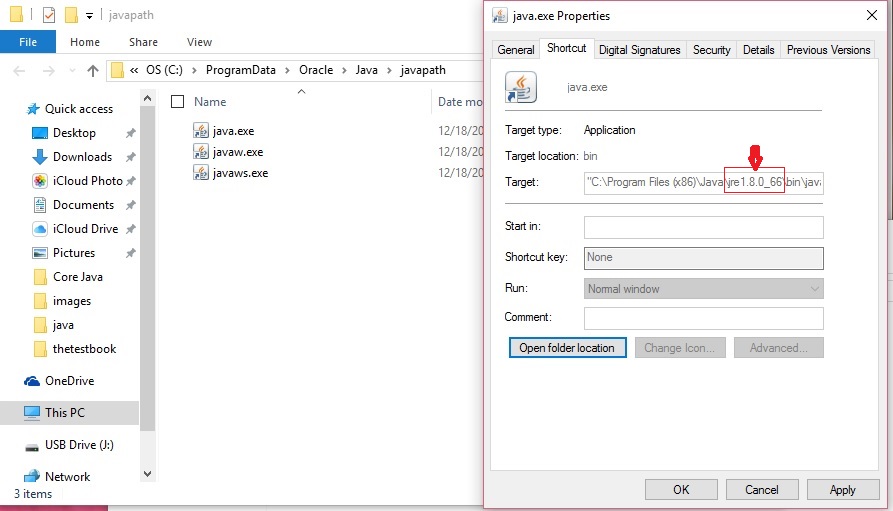Open Downloads arrow icon in sidebar
The width and height of the screenshot is (893, 511).
pos(40,157)
